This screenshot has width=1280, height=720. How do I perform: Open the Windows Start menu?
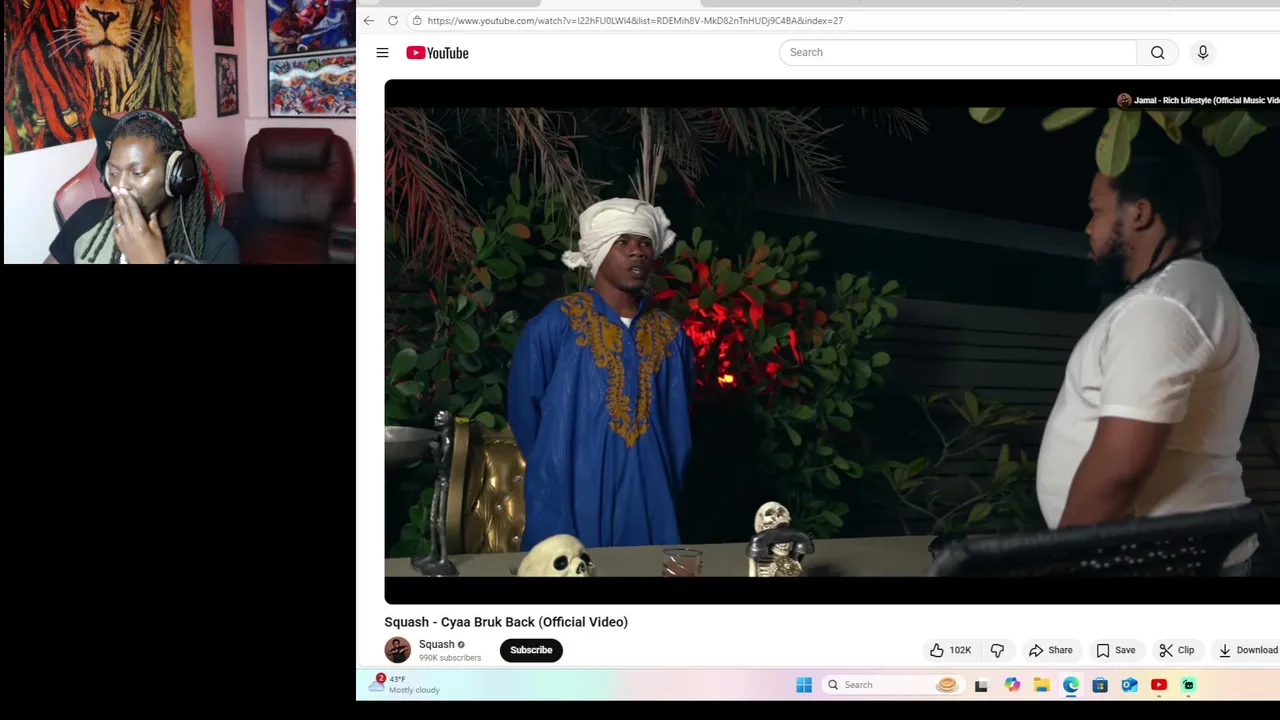(x=804, y=685)
